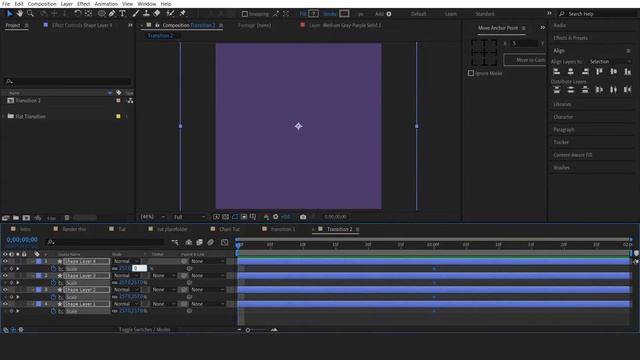Image resolution: width=640 pixels, height=360 pixels.
Task: Select the Hand tool
Action: coord(20,13)
